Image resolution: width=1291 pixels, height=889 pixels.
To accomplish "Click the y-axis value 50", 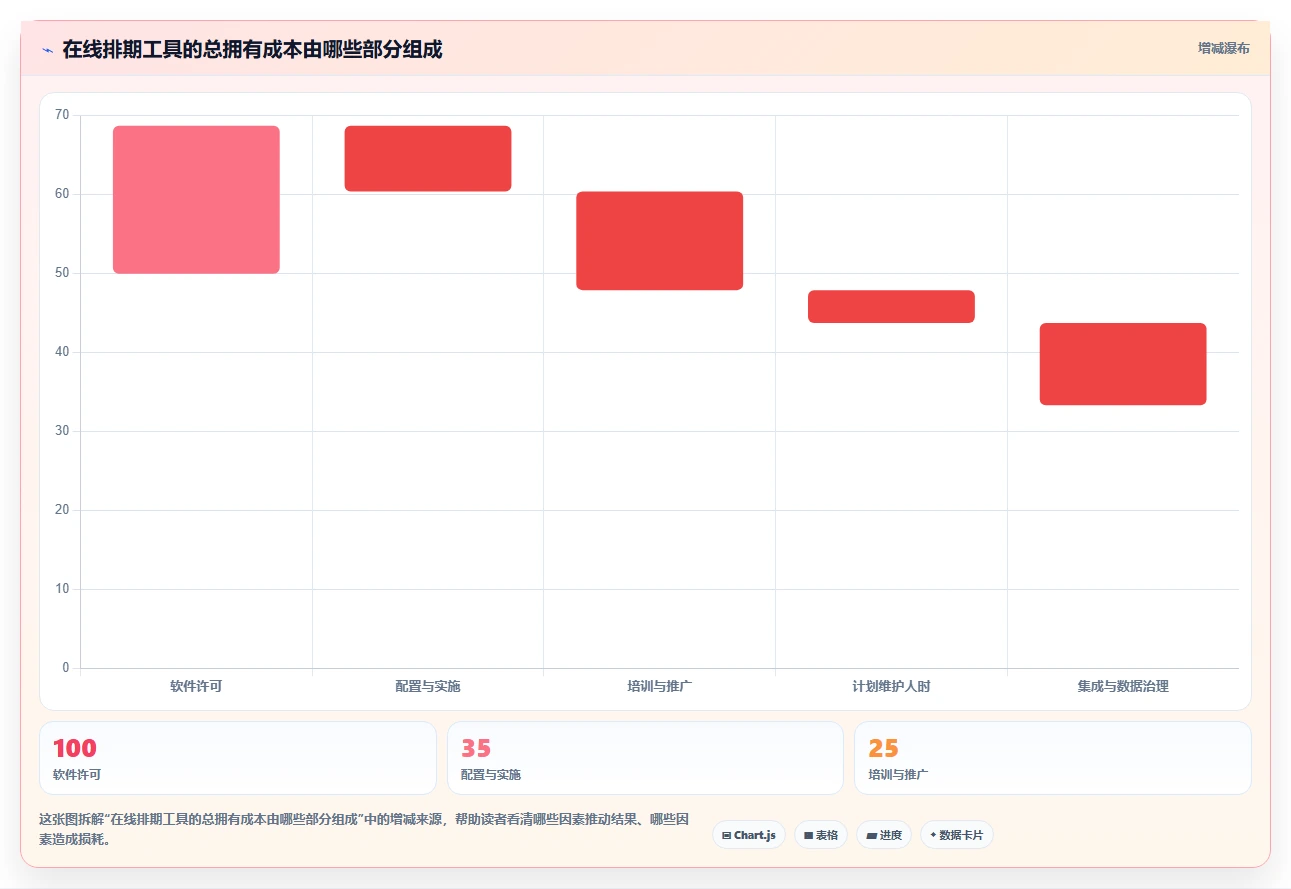I will 62,273.
